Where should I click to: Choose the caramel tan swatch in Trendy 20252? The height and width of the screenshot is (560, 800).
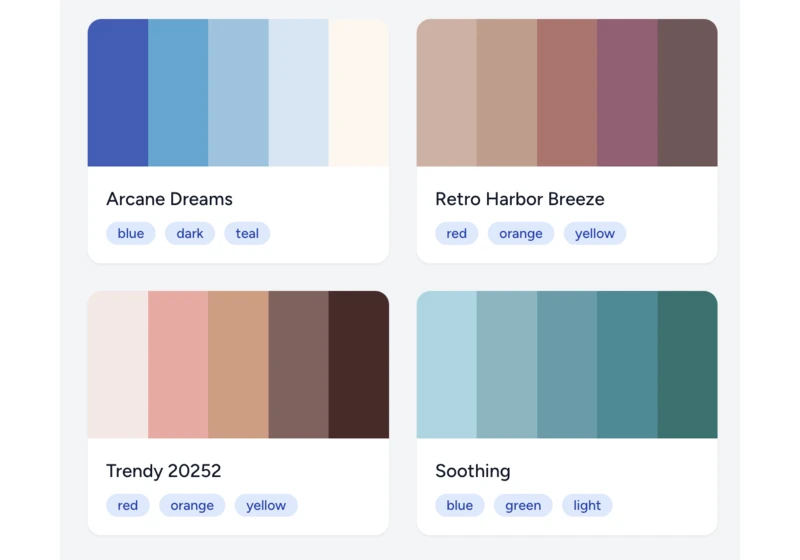tap(238, 365)
